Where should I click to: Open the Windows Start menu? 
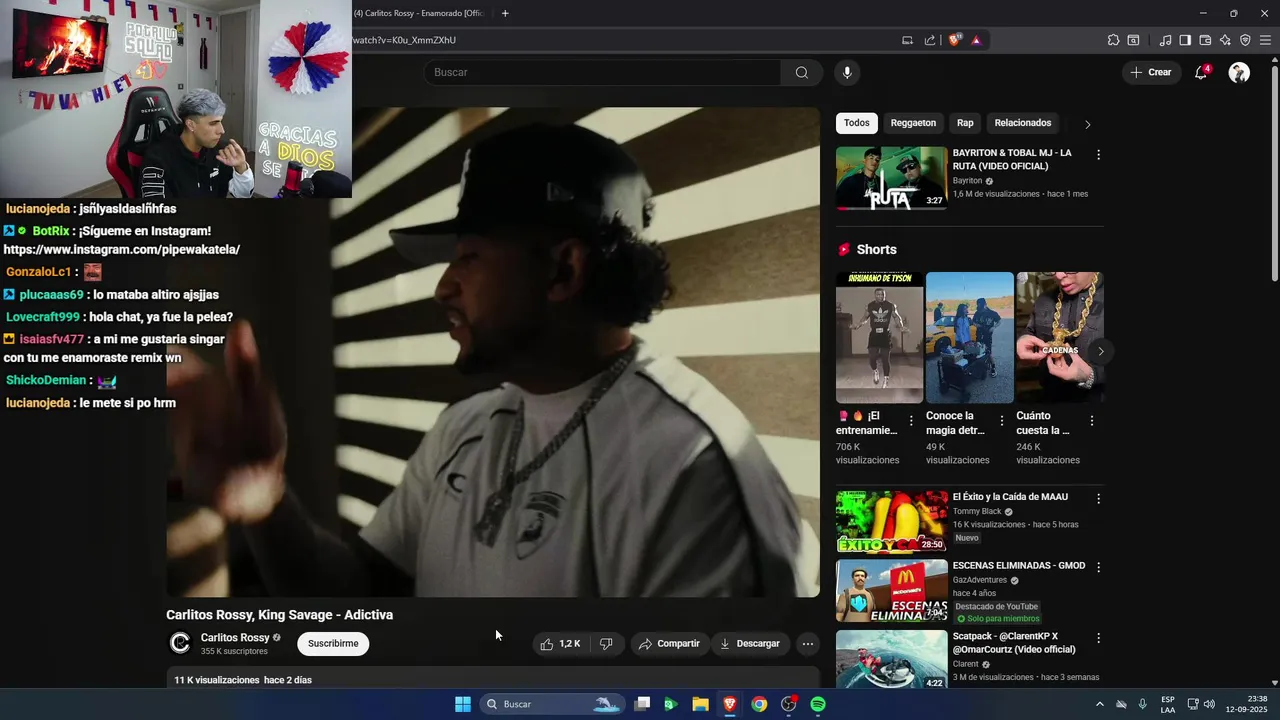coord(463,704)
